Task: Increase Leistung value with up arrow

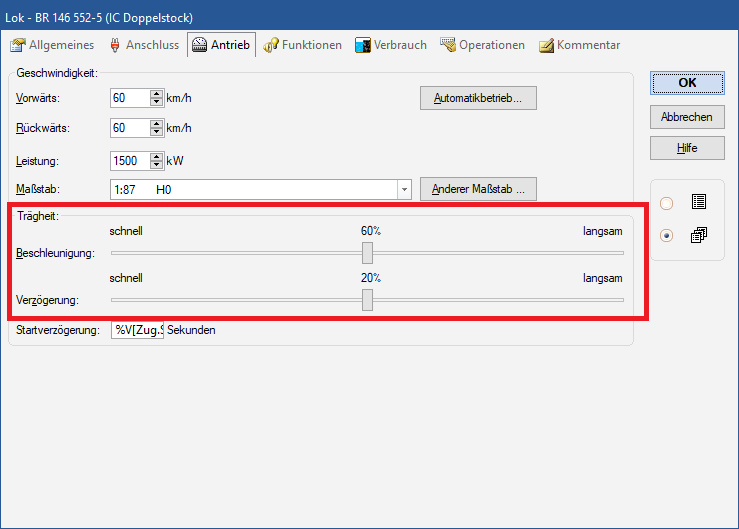Action: pos(156,156)
